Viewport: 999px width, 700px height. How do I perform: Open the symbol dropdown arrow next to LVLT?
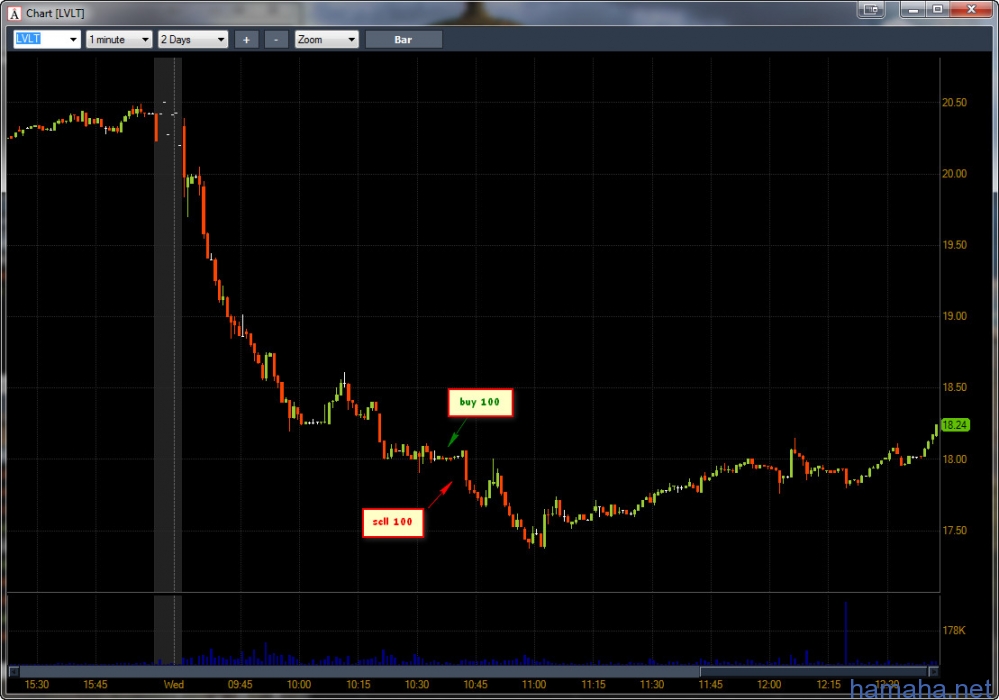pos(73,39)
